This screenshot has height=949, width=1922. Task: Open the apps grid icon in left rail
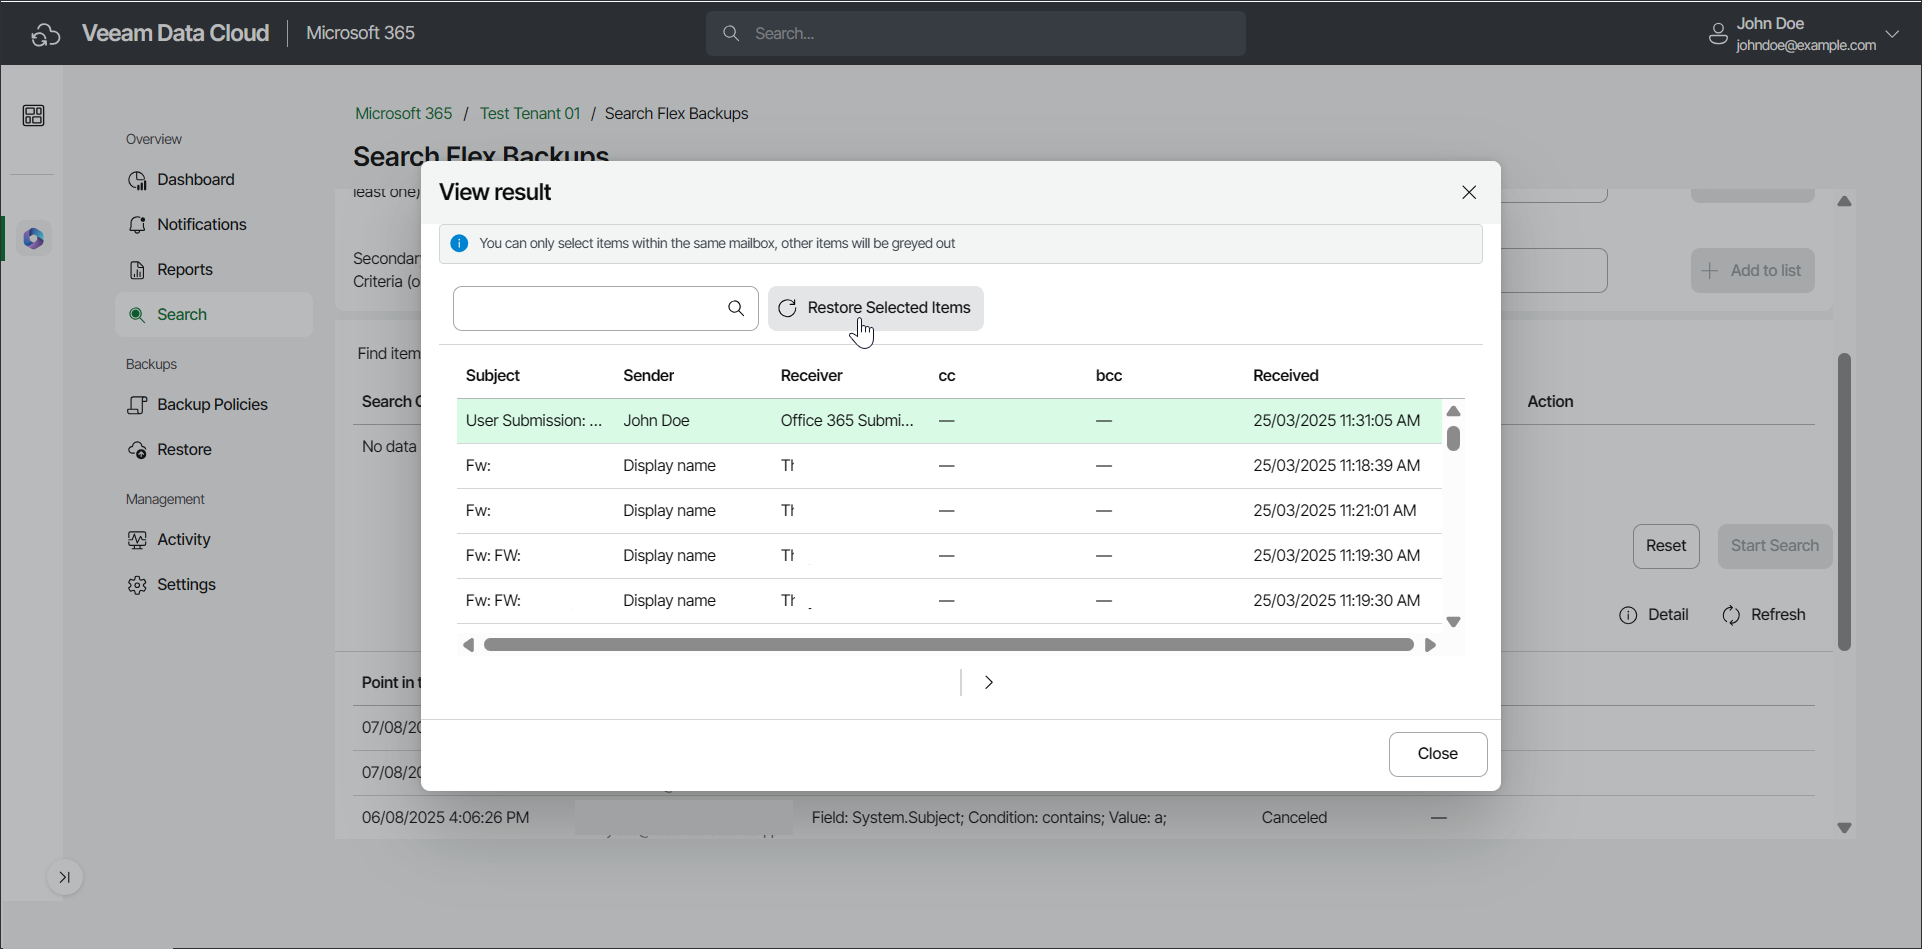(33, 116)
